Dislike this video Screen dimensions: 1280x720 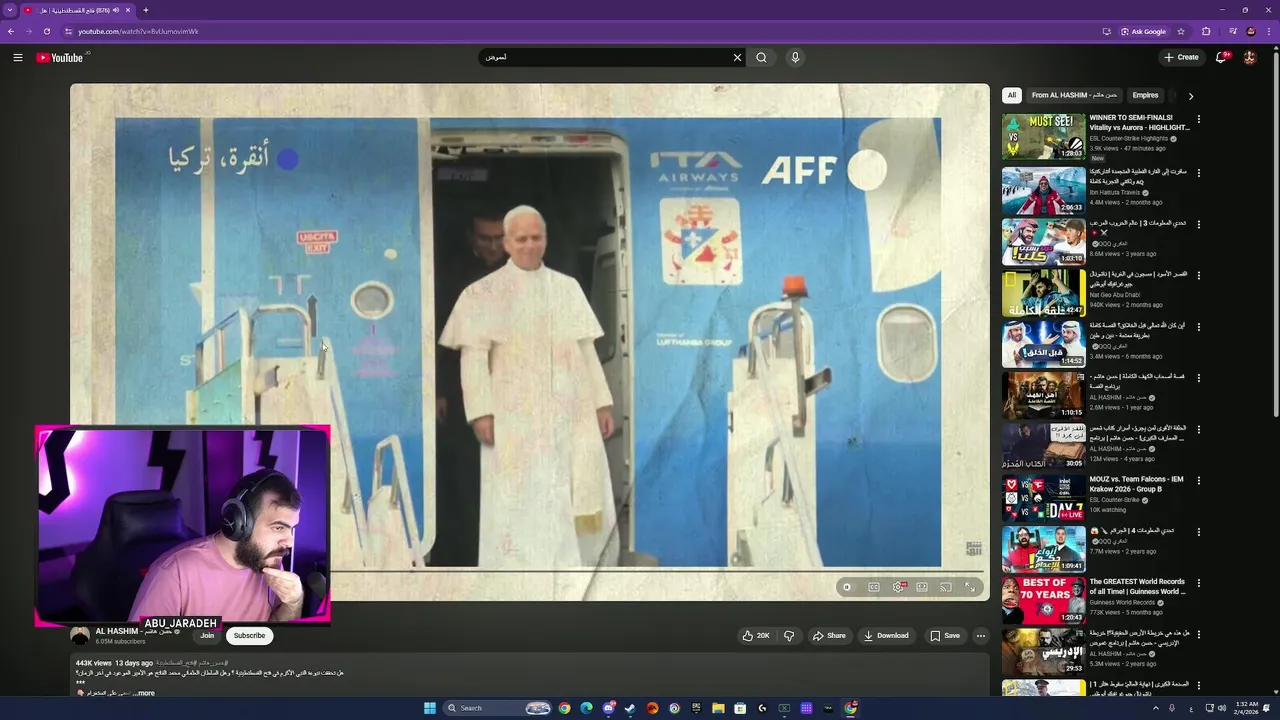789,635
